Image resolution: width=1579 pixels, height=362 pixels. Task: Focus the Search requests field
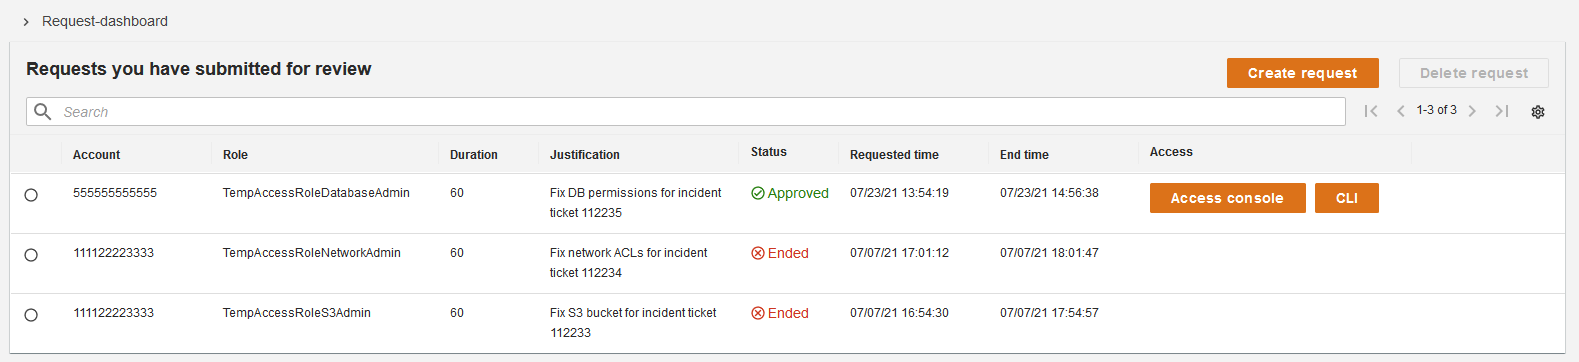686,111
